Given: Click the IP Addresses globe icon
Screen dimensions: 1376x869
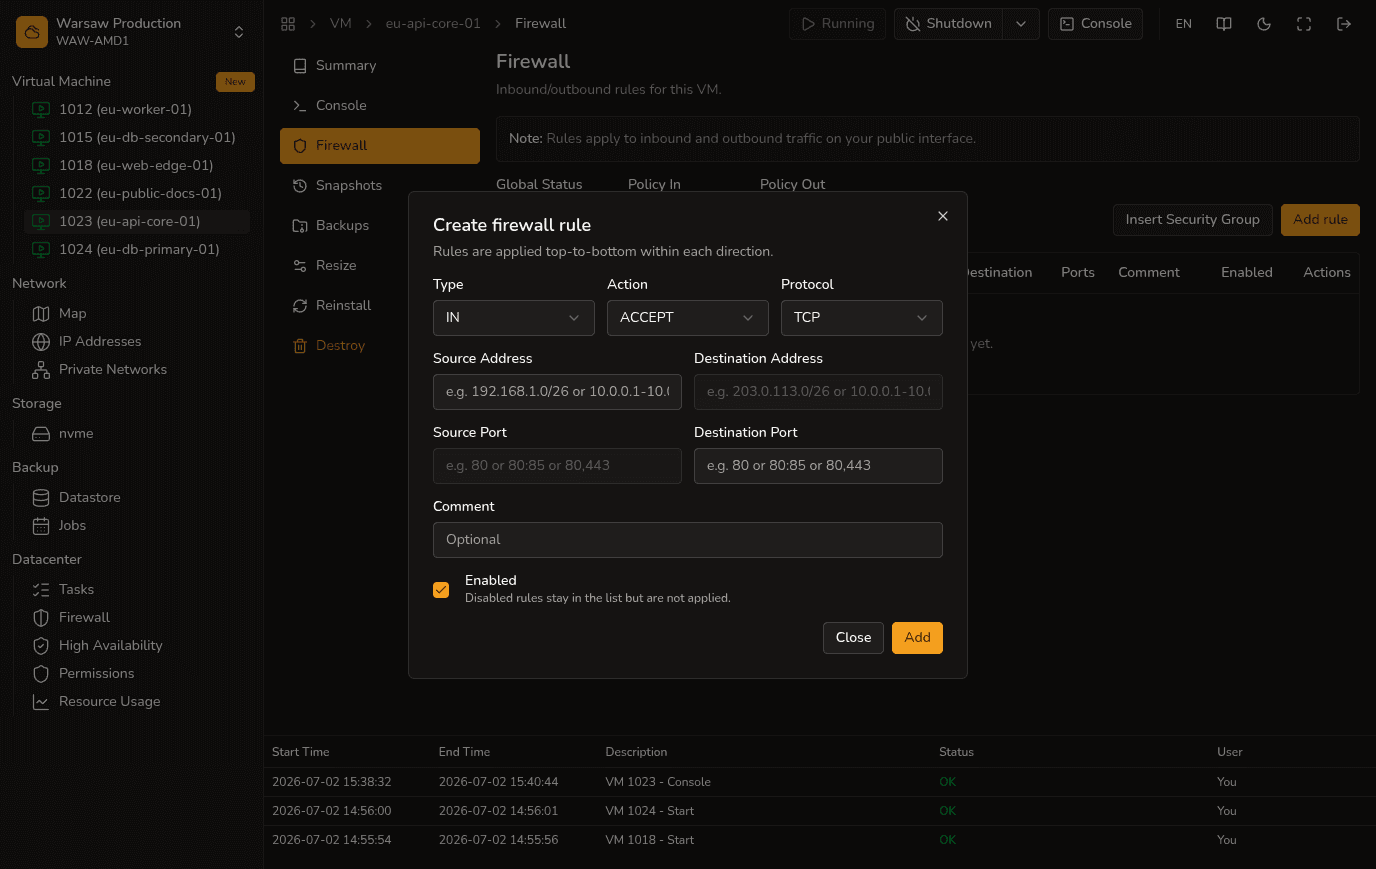Looking at the screenshot, I should tap(41, 341).
